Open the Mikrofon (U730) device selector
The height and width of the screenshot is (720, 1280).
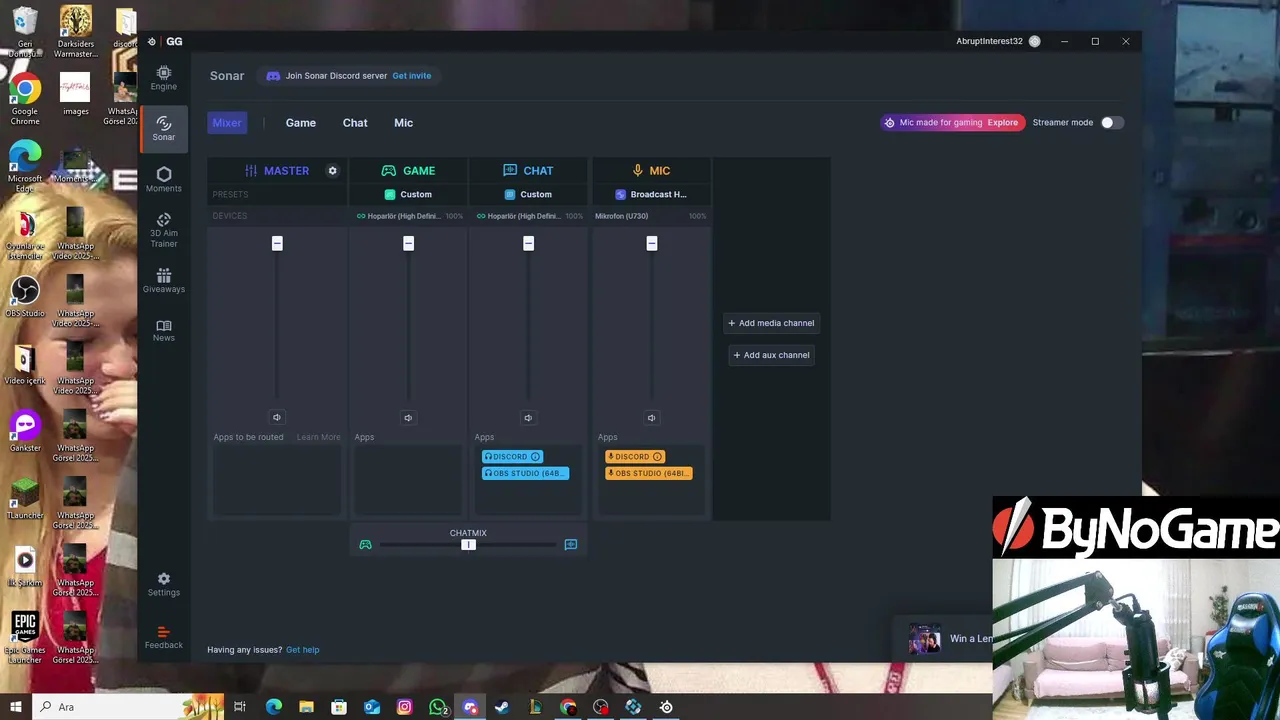click(x=651, y=216)
